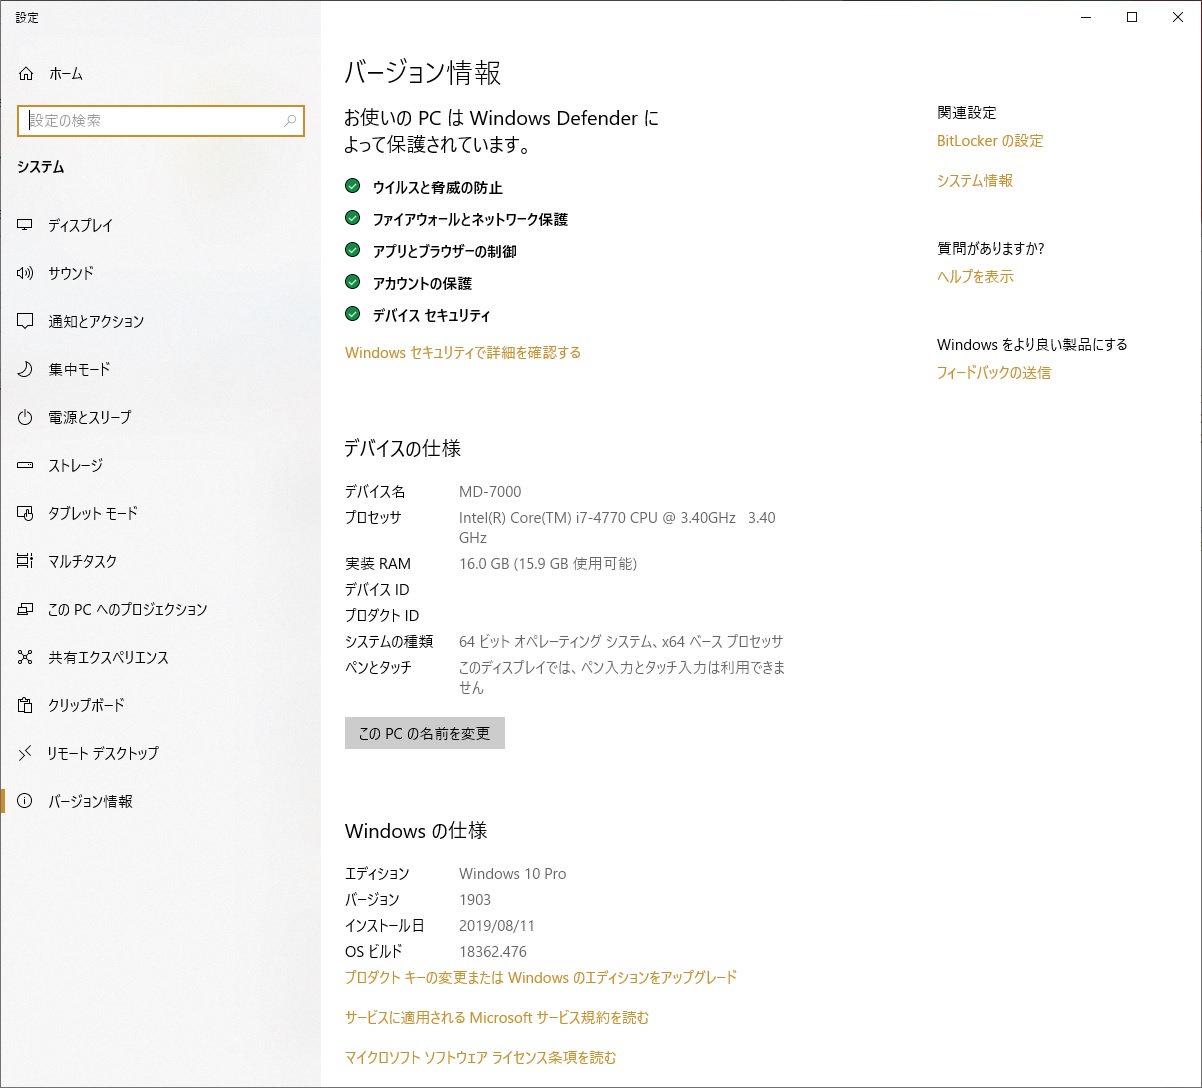Click install date 2019/08/11

pyautogui.click(x=497, y=926)
